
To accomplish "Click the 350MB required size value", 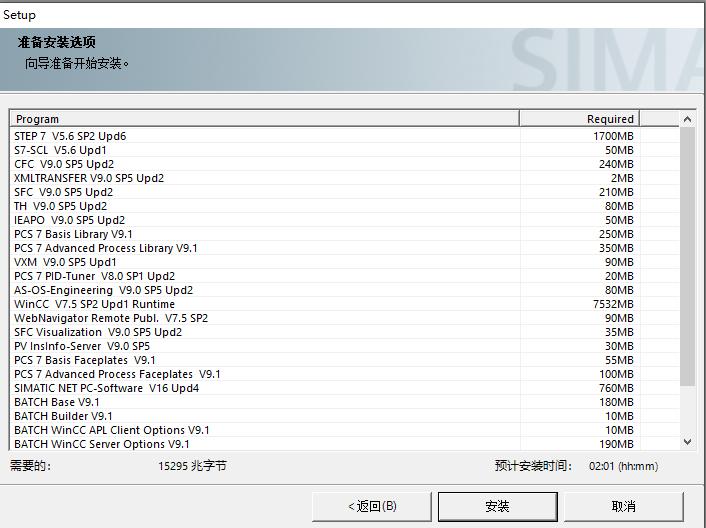I will click(616, 248).
